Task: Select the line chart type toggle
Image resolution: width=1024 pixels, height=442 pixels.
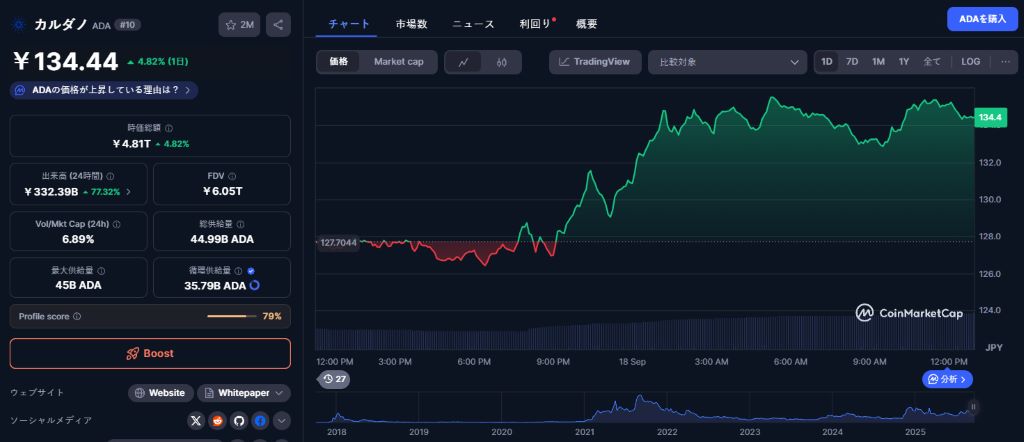Action: point(464,62)
